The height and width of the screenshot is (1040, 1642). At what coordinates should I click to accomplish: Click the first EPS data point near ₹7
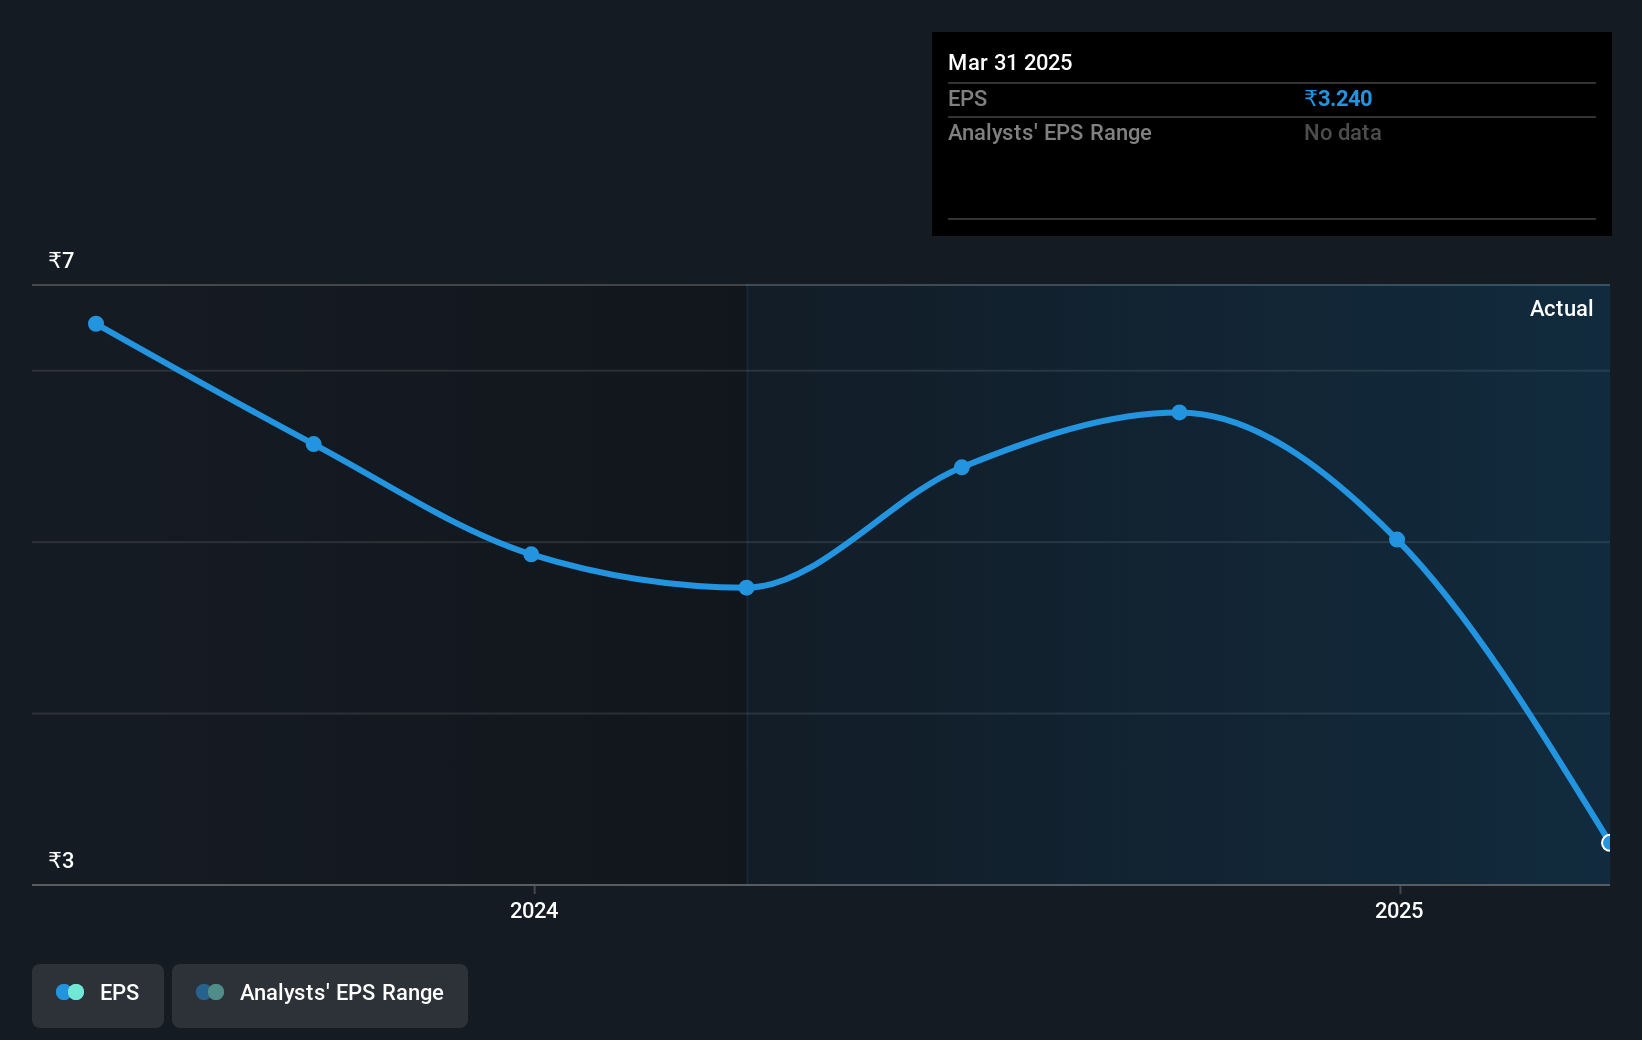(x=96, y=324)
